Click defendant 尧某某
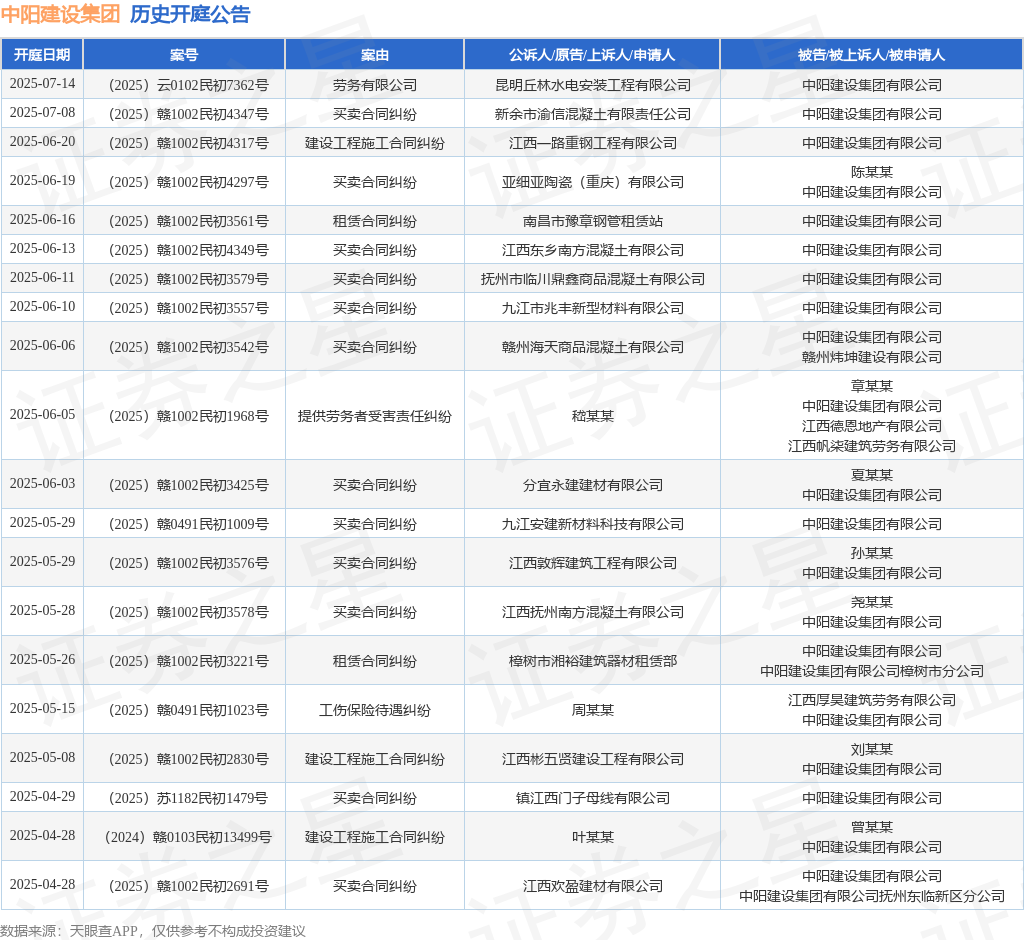Image resolution: width=1024 pixels, height=940 pixels. (x=872, y=602)
